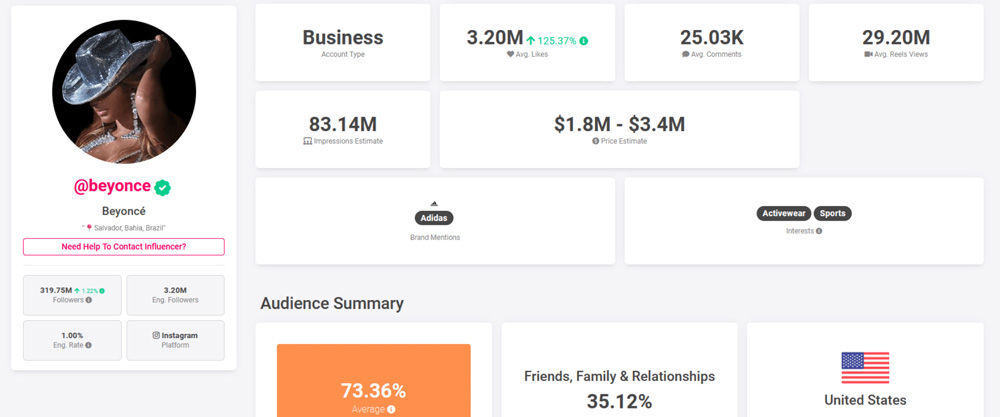Click Beyoncé's profile picture
1000x417 pixels.
(x=124, y=92)
